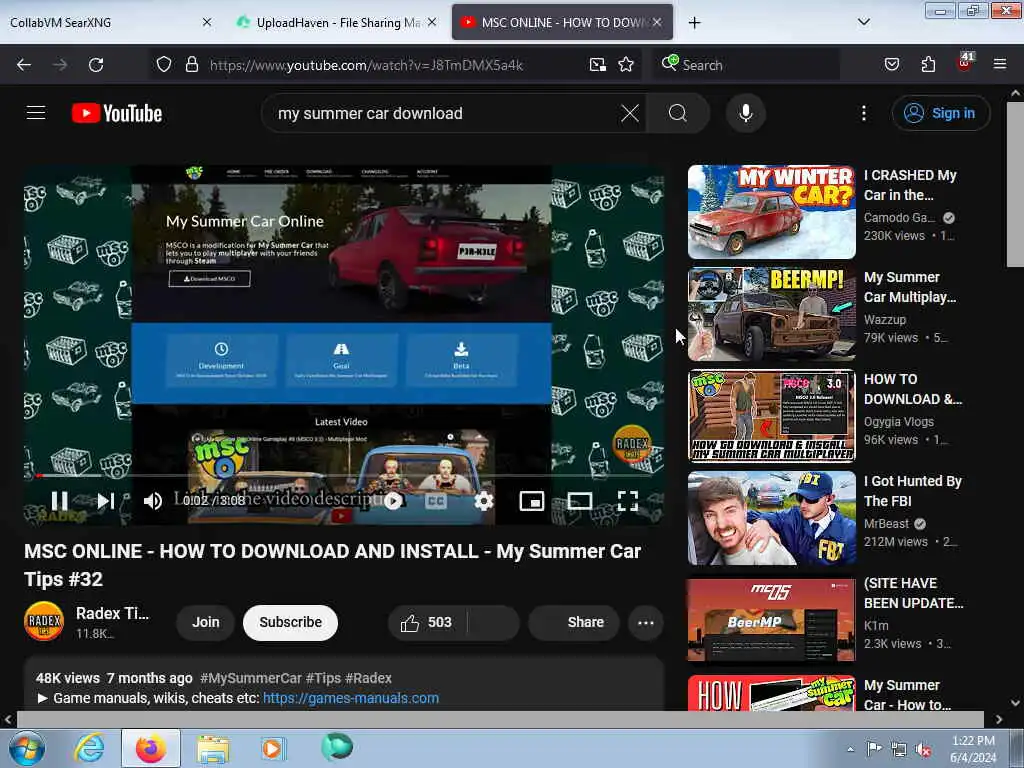Open the #Radex hashtag
The image size is (1024, 768).
click(368, 679)
